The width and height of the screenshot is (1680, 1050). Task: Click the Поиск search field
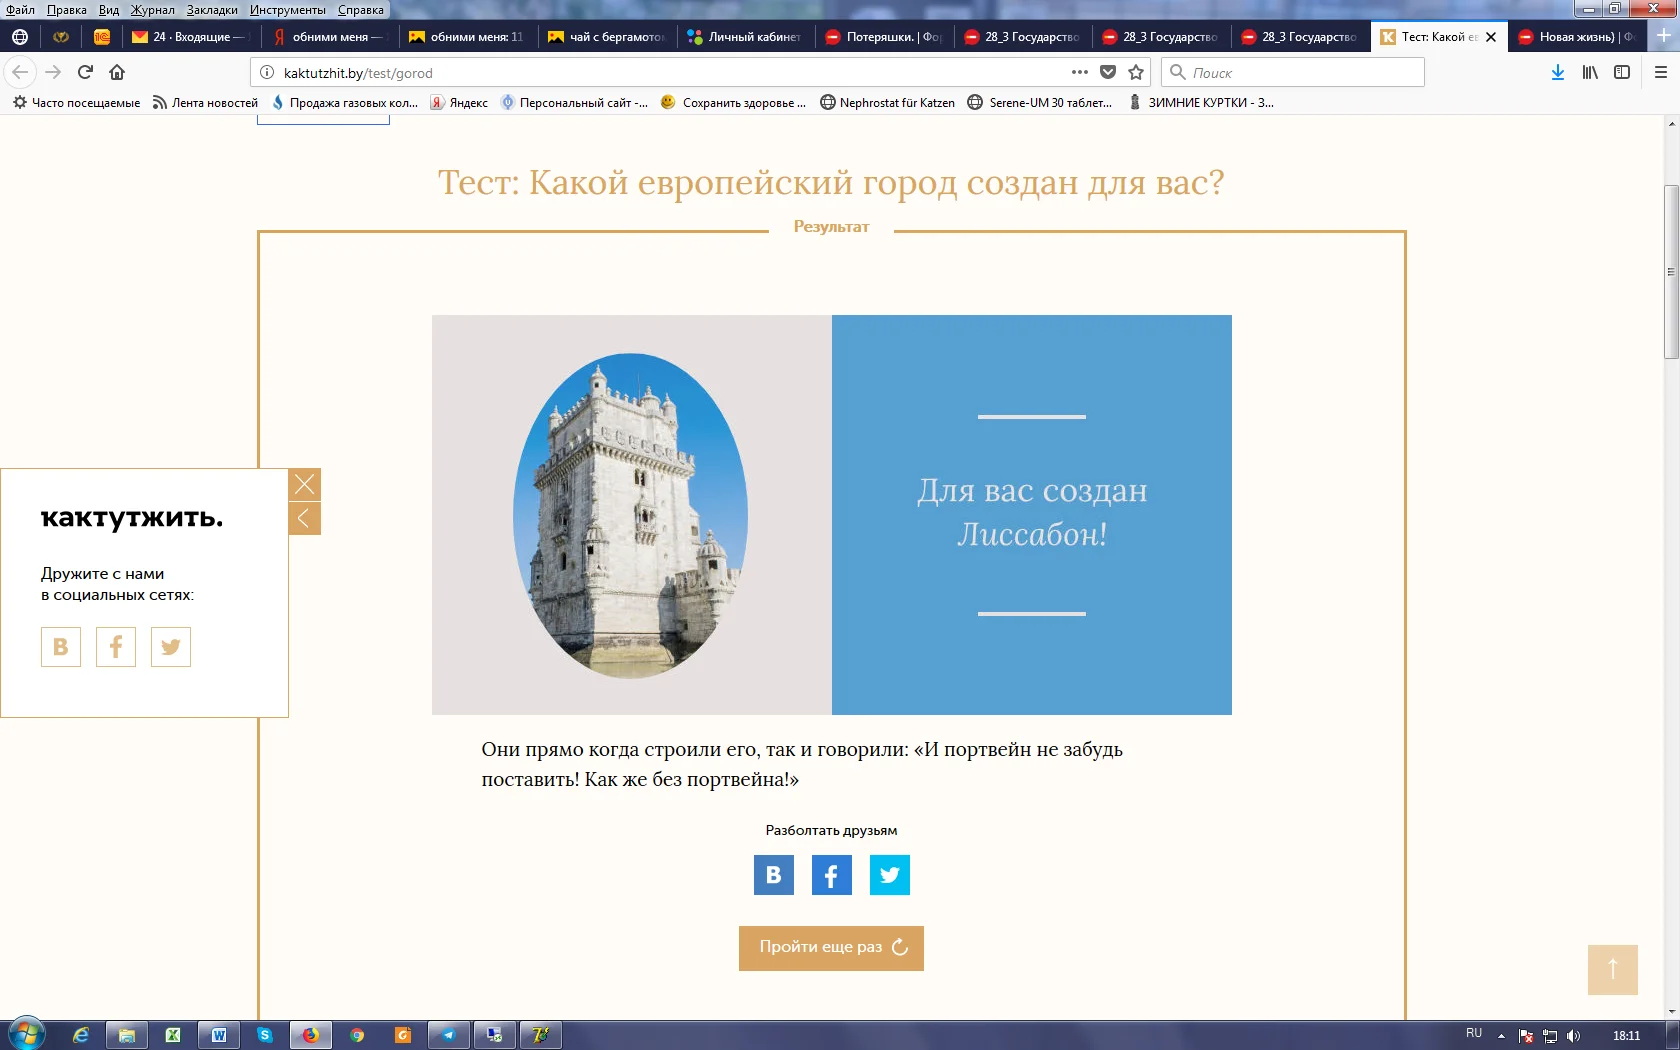[1293, 72]
